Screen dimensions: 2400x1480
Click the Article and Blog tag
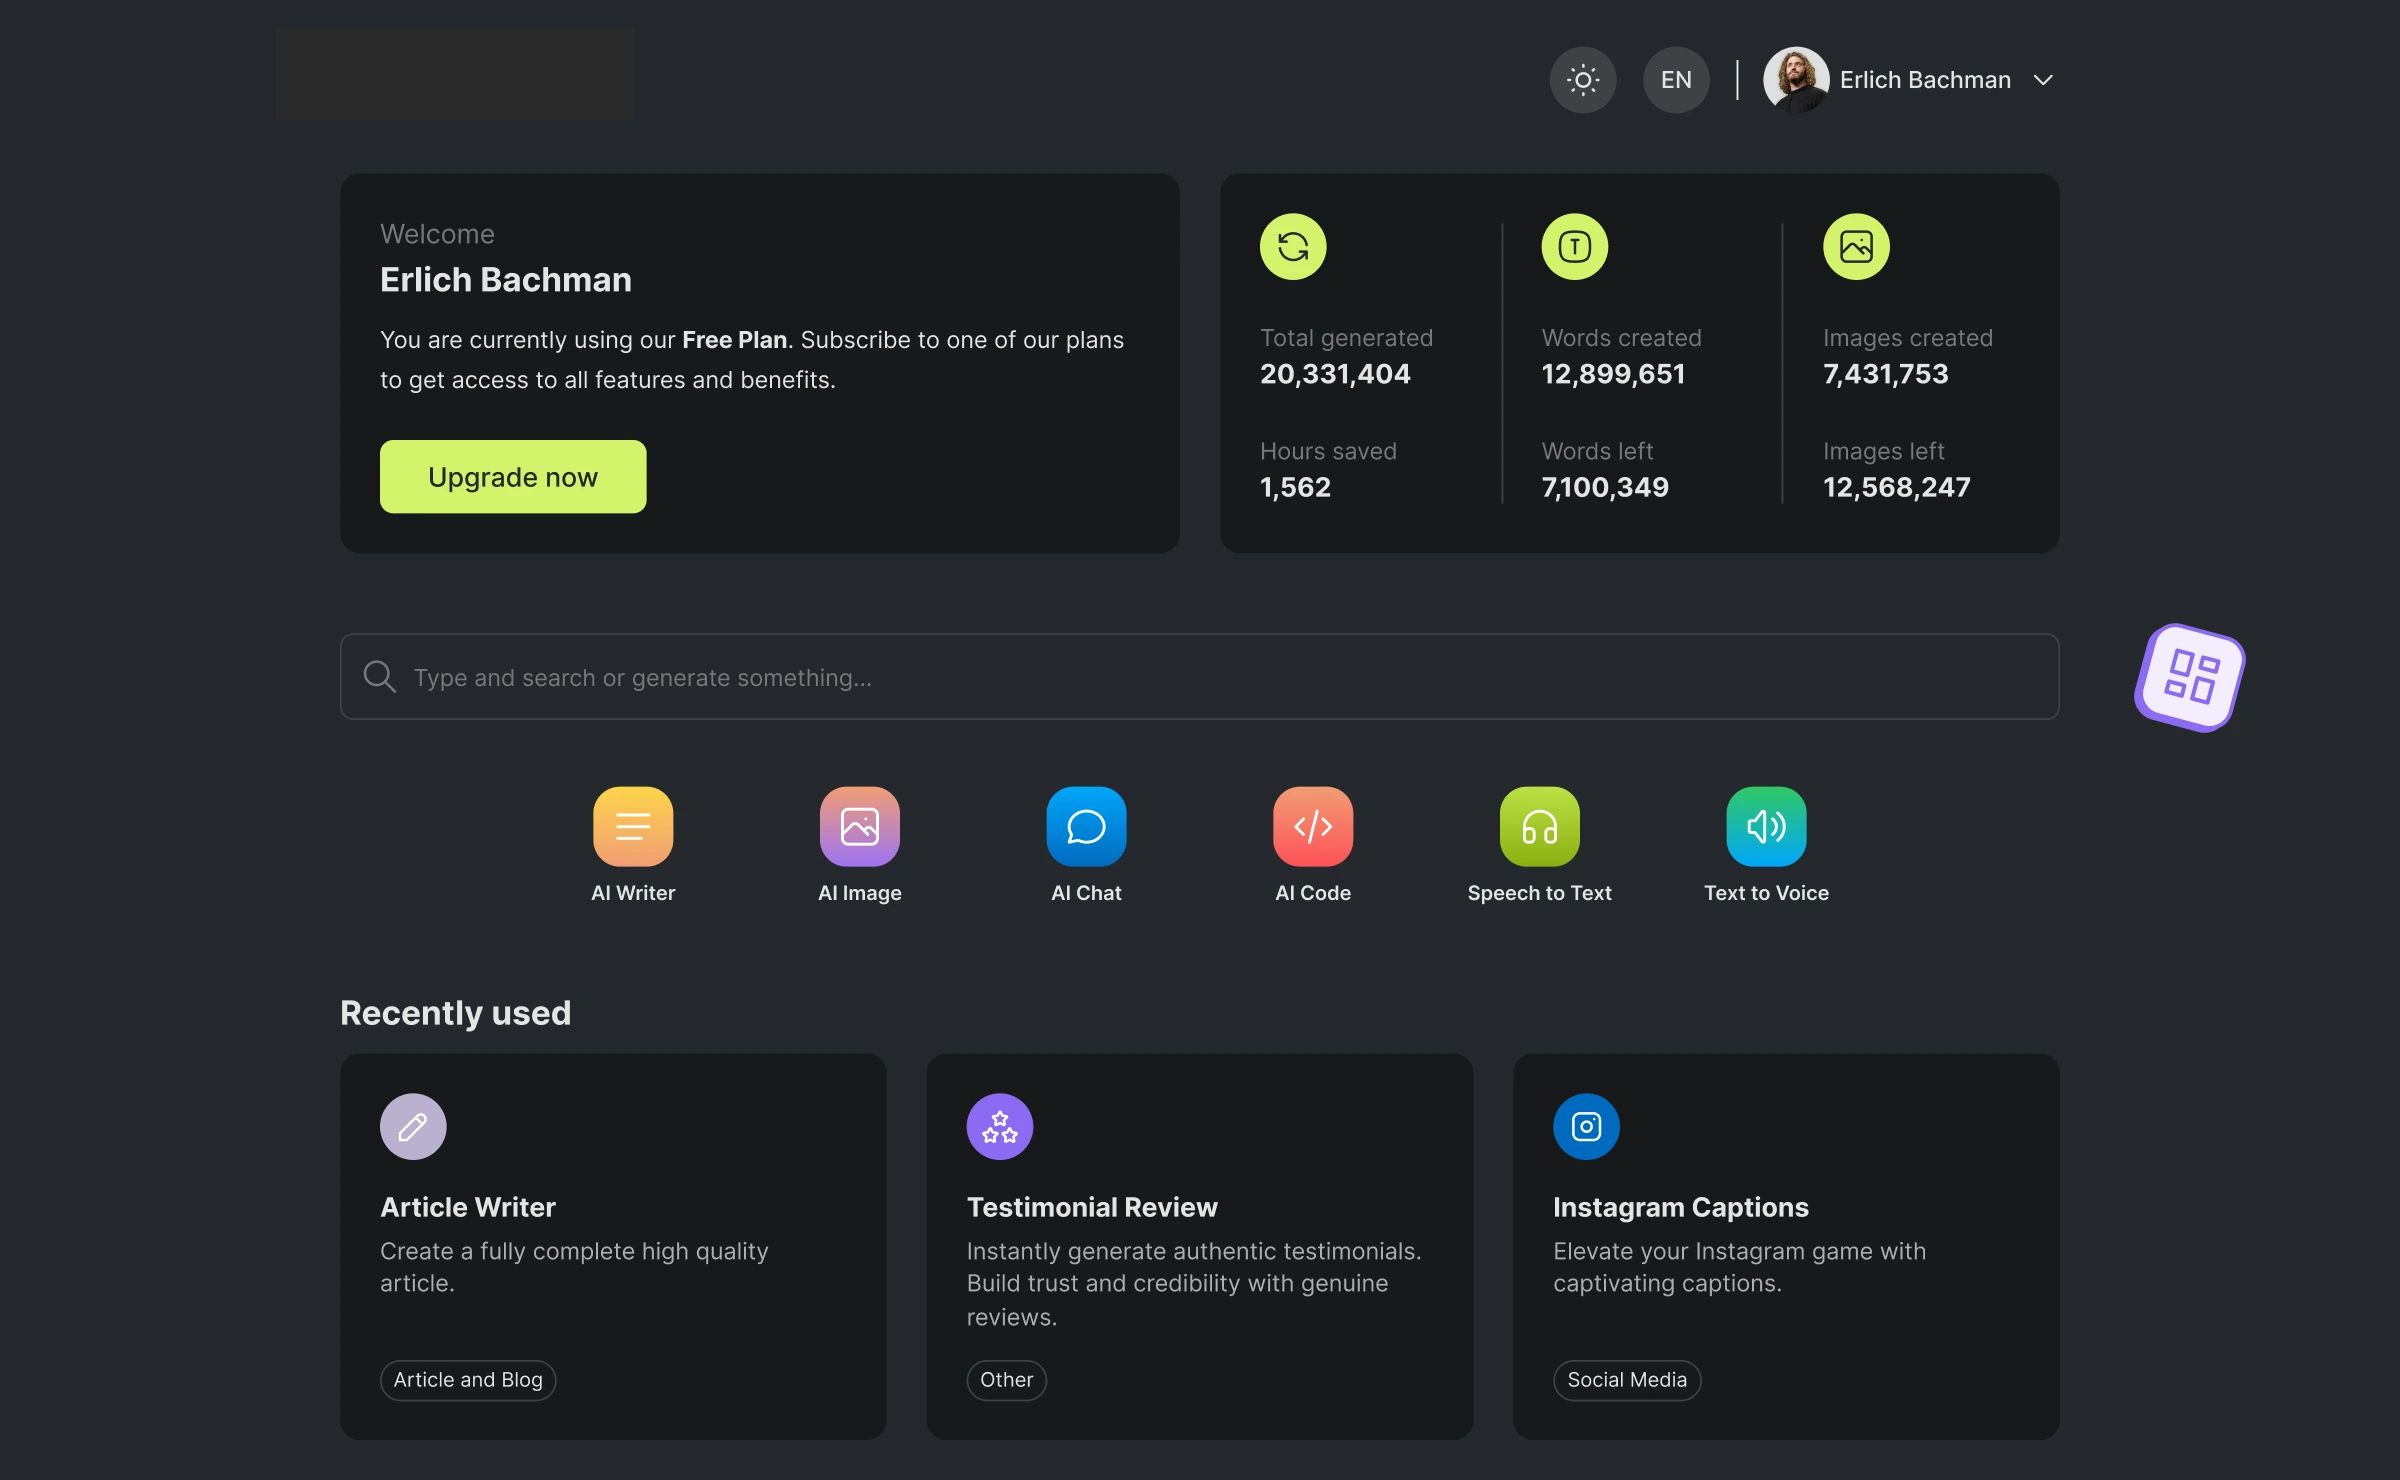click(x=466, y=1377)
